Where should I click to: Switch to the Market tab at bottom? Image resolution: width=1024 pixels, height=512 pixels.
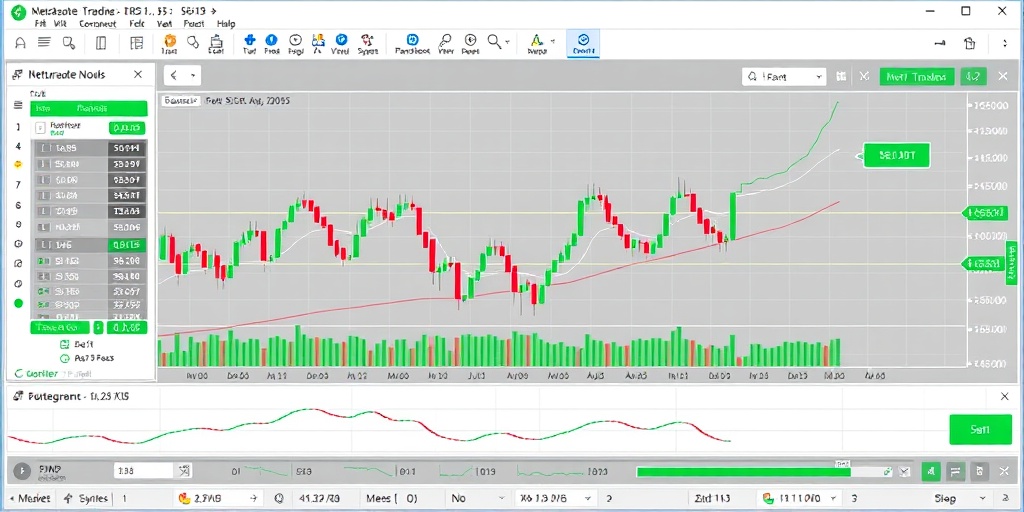point(30,497)
